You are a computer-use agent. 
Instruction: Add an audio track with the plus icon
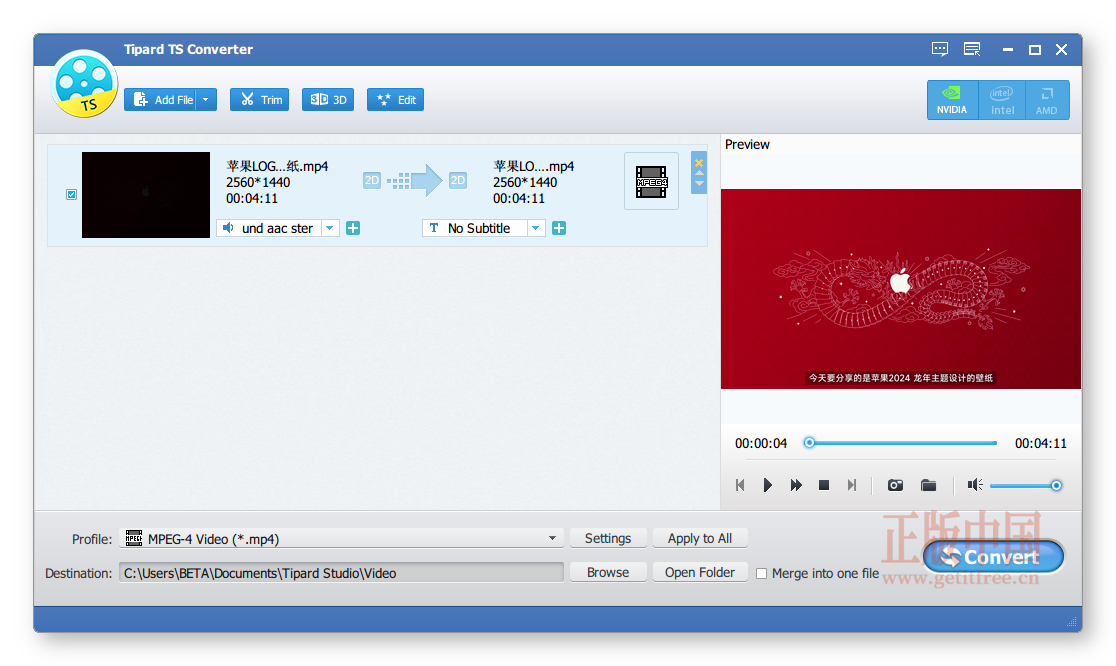(x=352, y=228)
